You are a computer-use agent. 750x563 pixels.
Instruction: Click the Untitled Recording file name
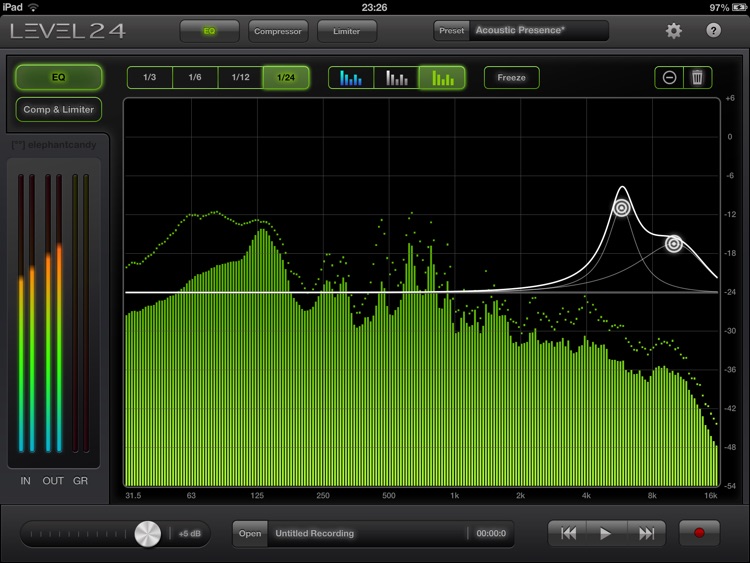(x=315, y=533)
